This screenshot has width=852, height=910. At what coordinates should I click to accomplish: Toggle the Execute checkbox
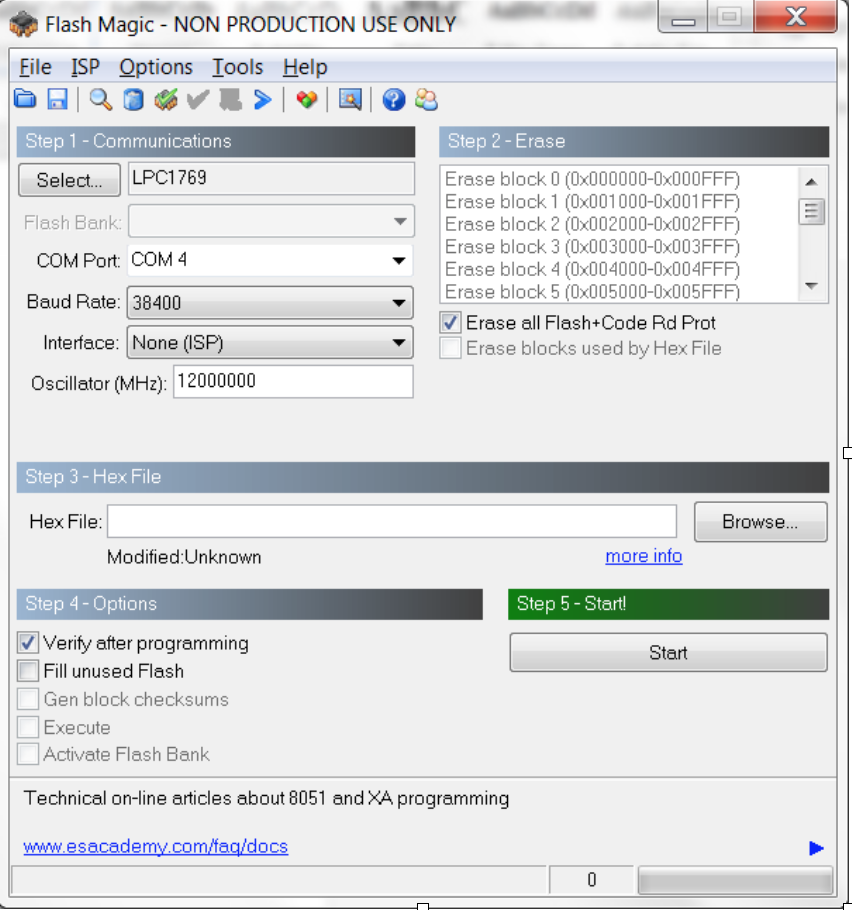28,727
